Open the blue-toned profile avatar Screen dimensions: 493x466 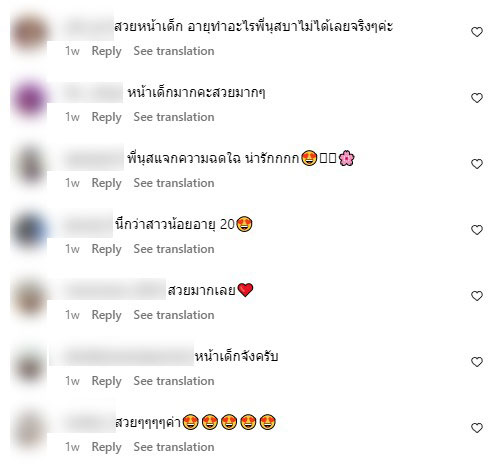29,231
